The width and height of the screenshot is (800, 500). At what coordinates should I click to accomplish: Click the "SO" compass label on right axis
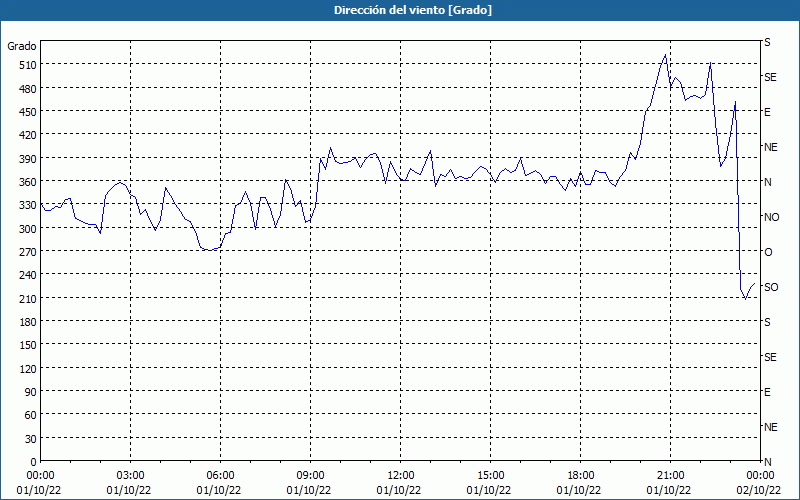[x=771, y=287]
